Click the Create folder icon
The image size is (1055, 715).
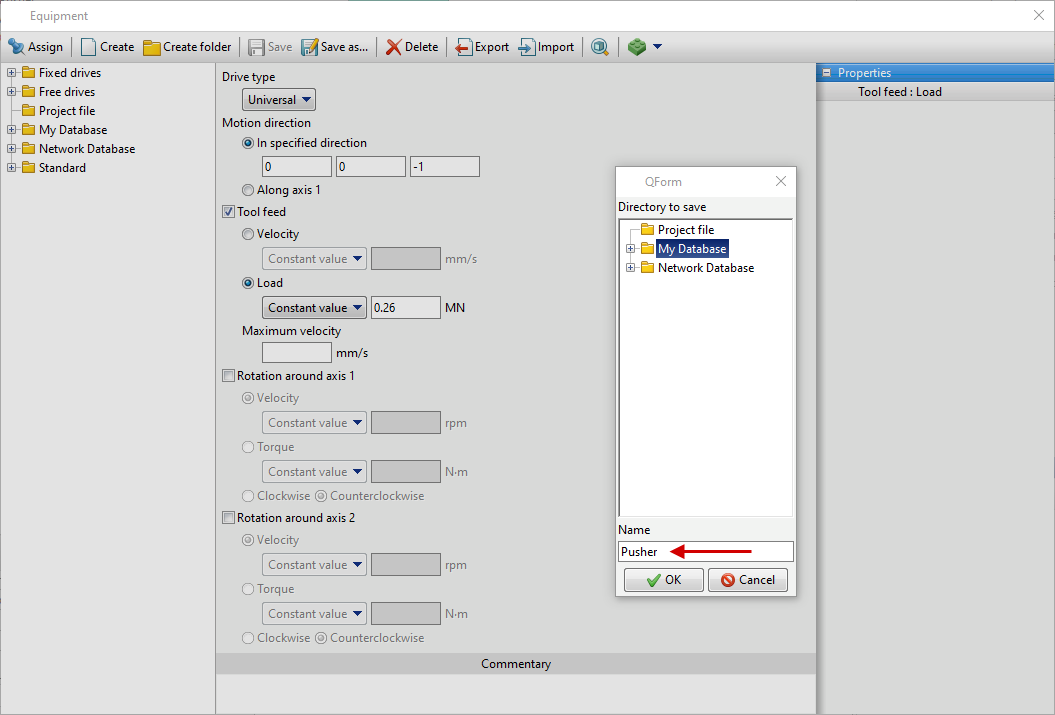pyautogui.click(x=152, y=47)
